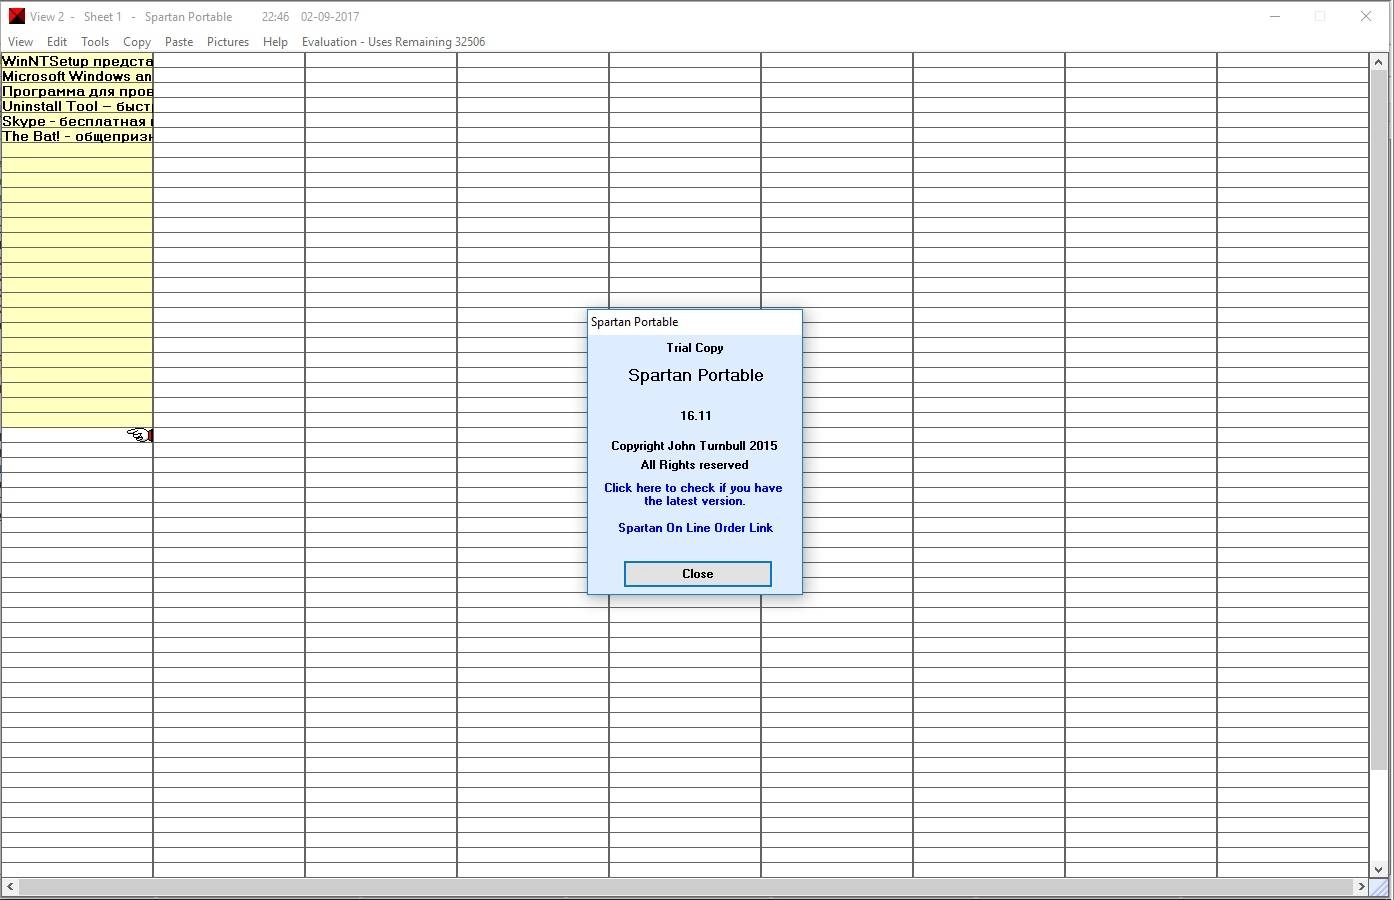1394x900 pixels.
Task: Click link to check latest version
Action: pyautogui.click(x=693, y=494)
